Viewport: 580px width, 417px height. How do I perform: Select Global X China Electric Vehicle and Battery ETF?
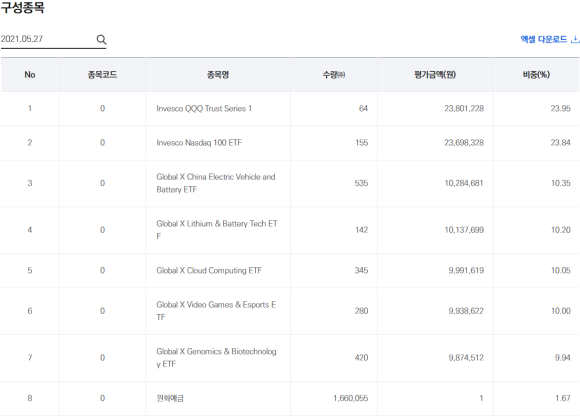[216, 183]
